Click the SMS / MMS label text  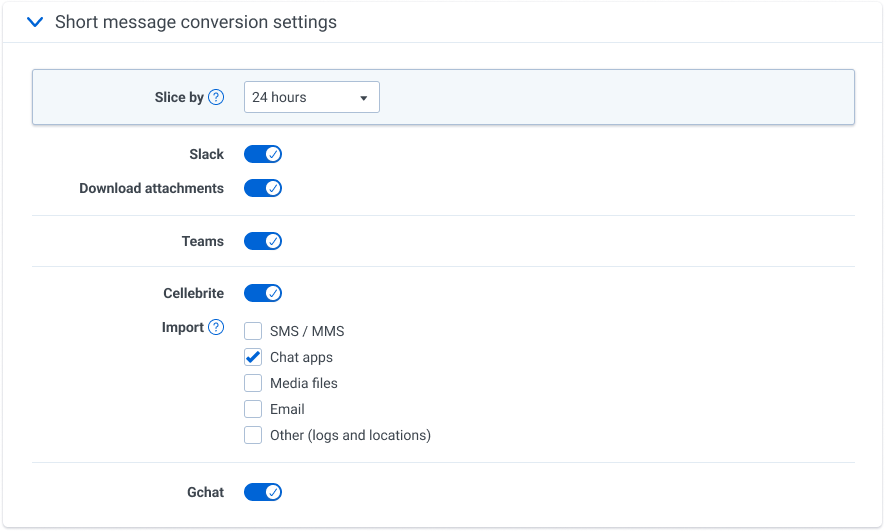point(307,331)
